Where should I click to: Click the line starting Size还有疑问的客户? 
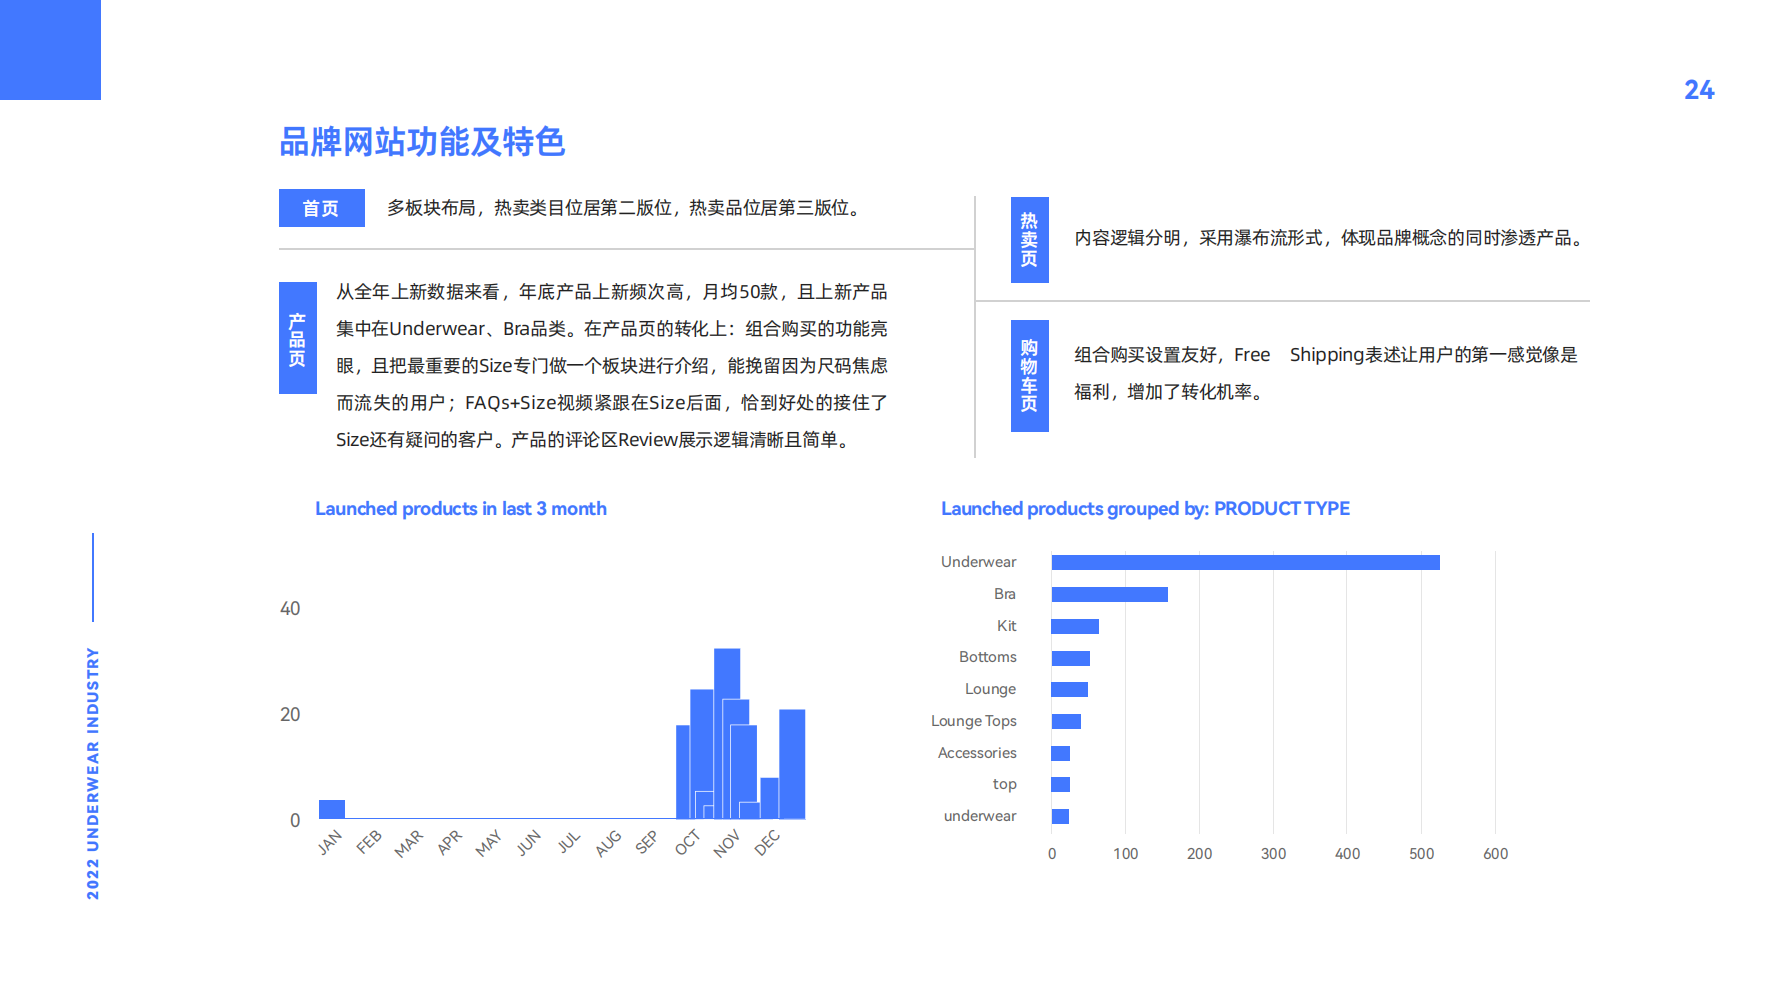coord(596,440)
